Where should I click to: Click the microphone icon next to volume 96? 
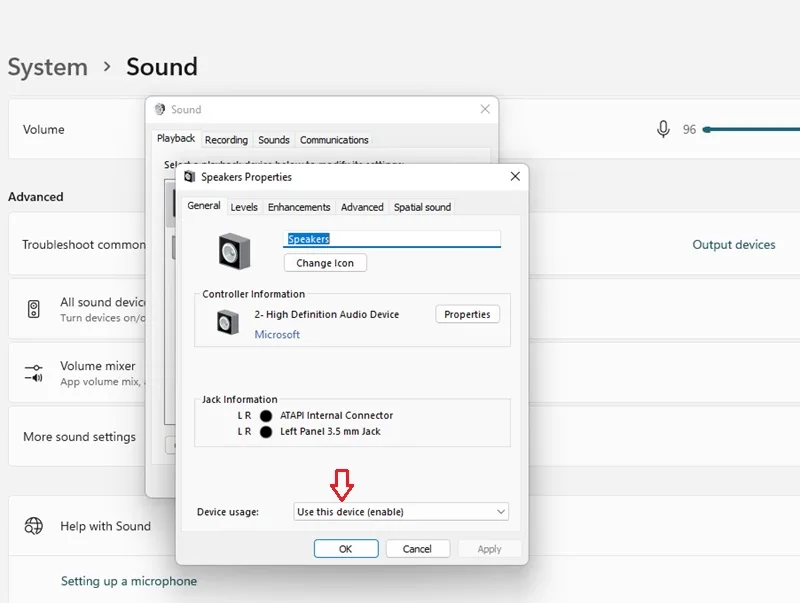pos(663,129)
